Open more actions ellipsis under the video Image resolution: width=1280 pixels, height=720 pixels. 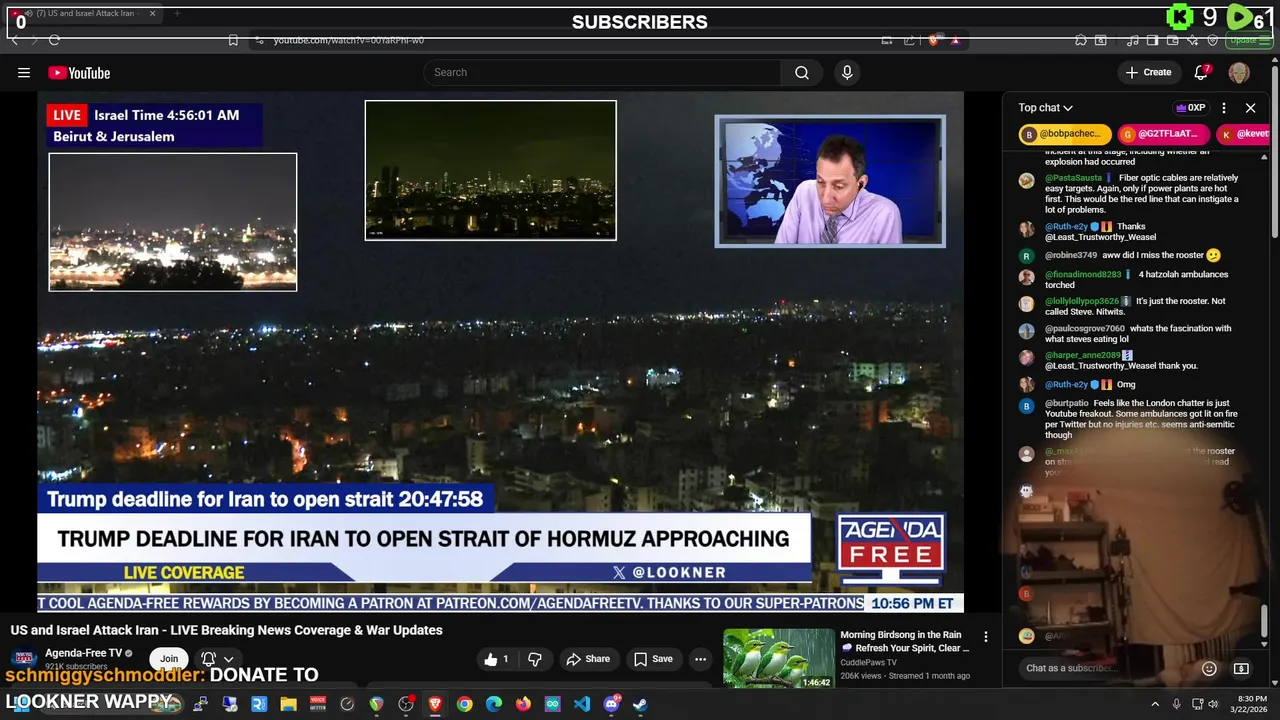pos(701,659)
